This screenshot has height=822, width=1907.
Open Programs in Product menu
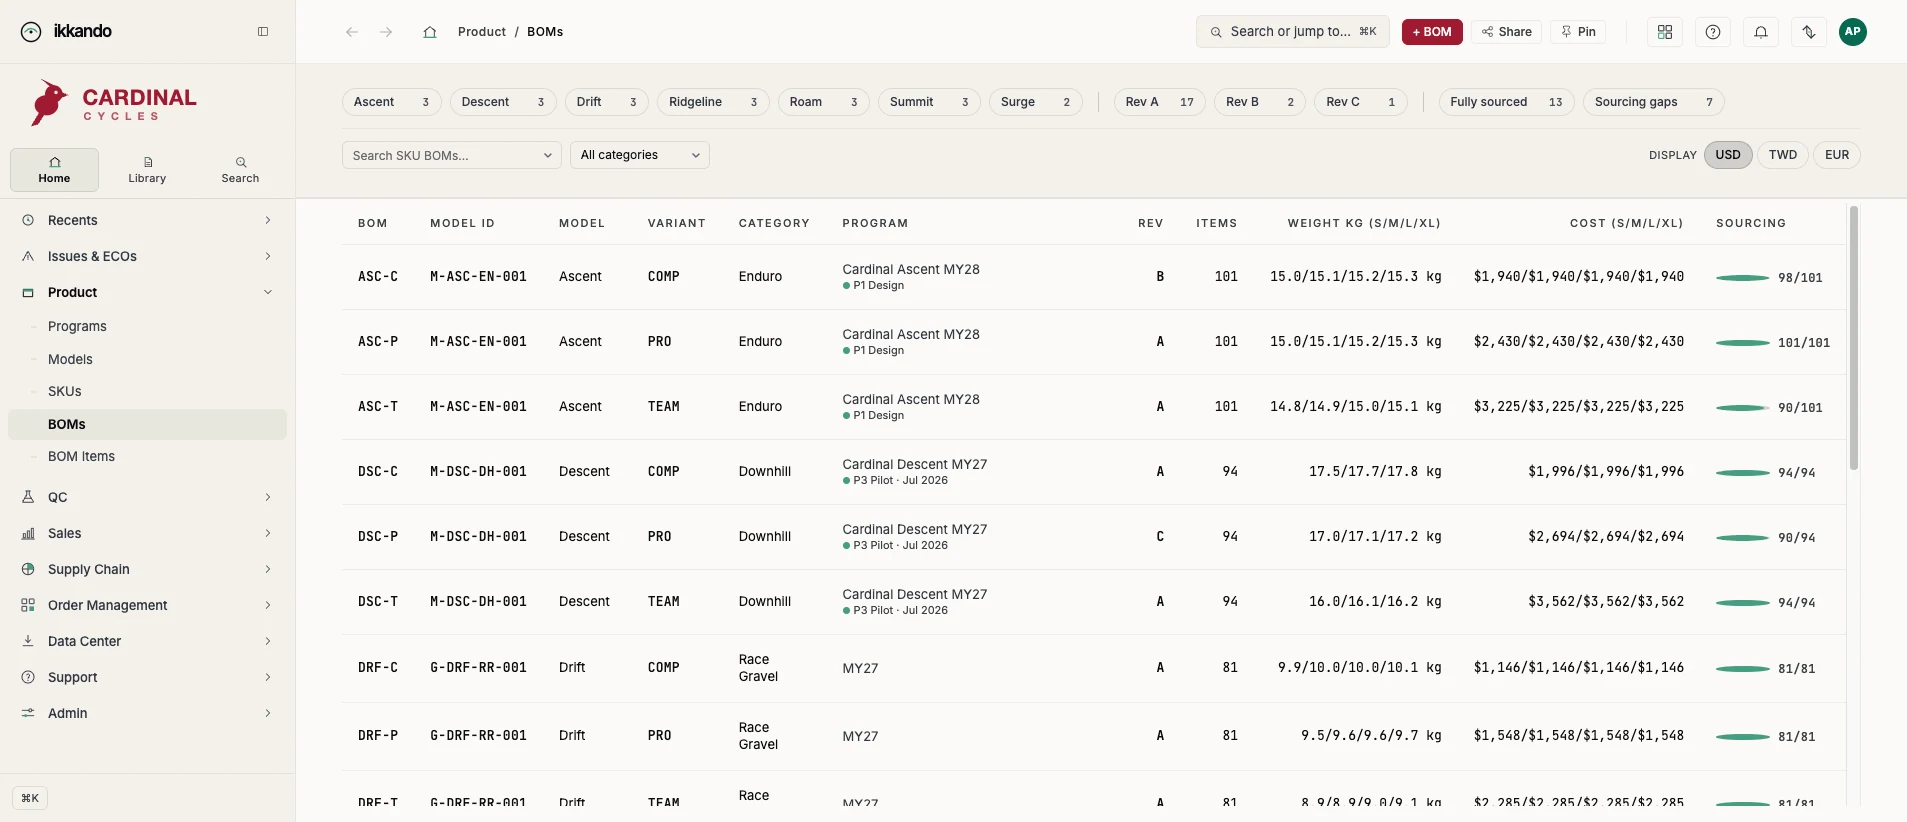(77, 326)
